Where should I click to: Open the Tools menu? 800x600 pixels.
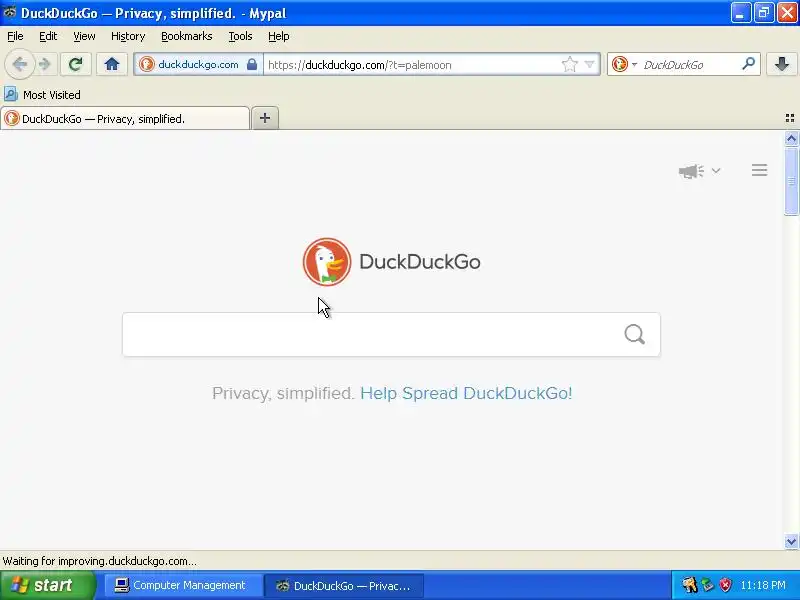point(240,36)
